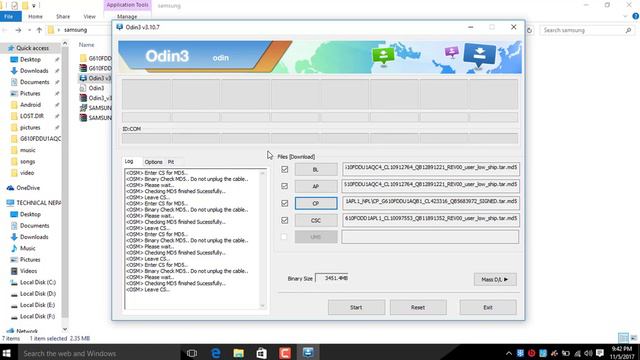Click the log panel scrollbar
Viewport: 640px width, 360px height.
click(262, 239)
